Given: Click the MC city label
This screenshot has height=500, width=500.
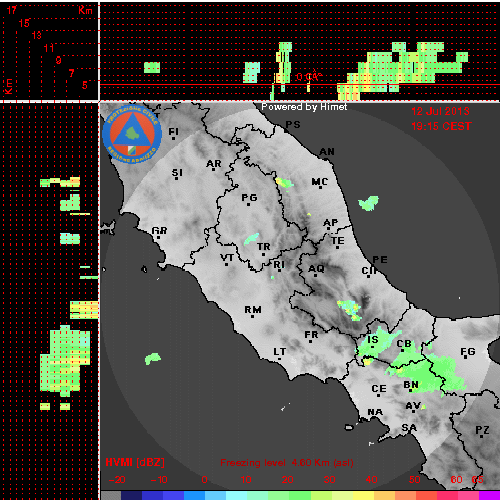Looking at the screenshot, I should [320, 182].
